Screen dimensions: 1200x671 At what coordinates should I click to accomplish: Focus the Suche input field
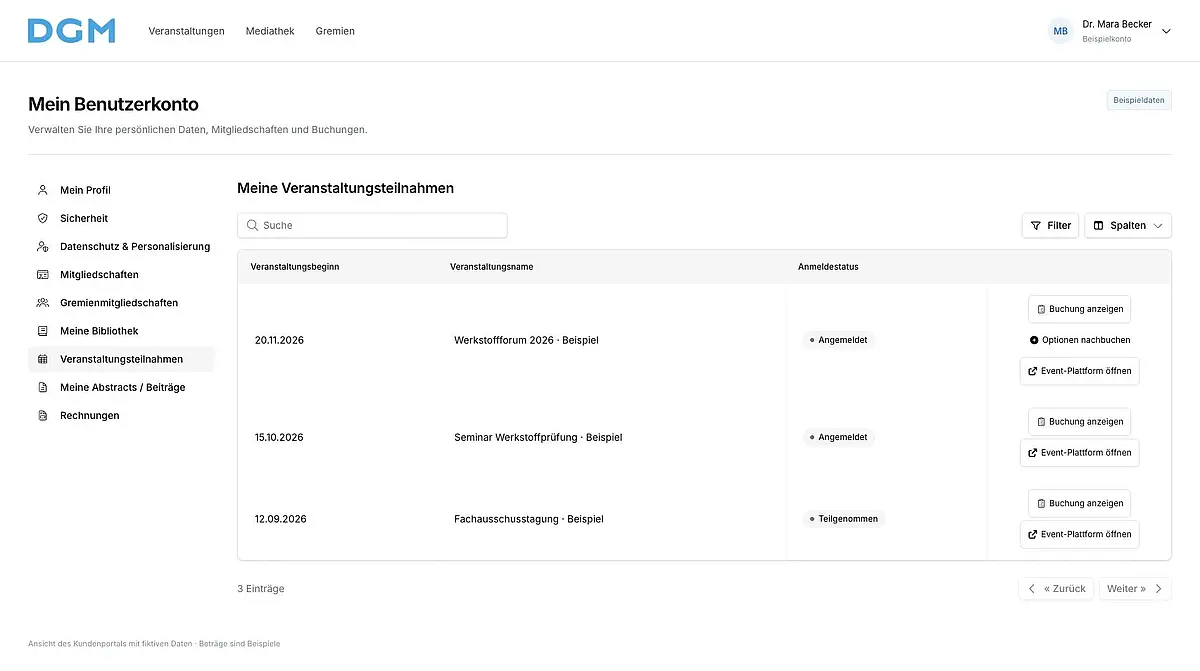coord(372,225)
